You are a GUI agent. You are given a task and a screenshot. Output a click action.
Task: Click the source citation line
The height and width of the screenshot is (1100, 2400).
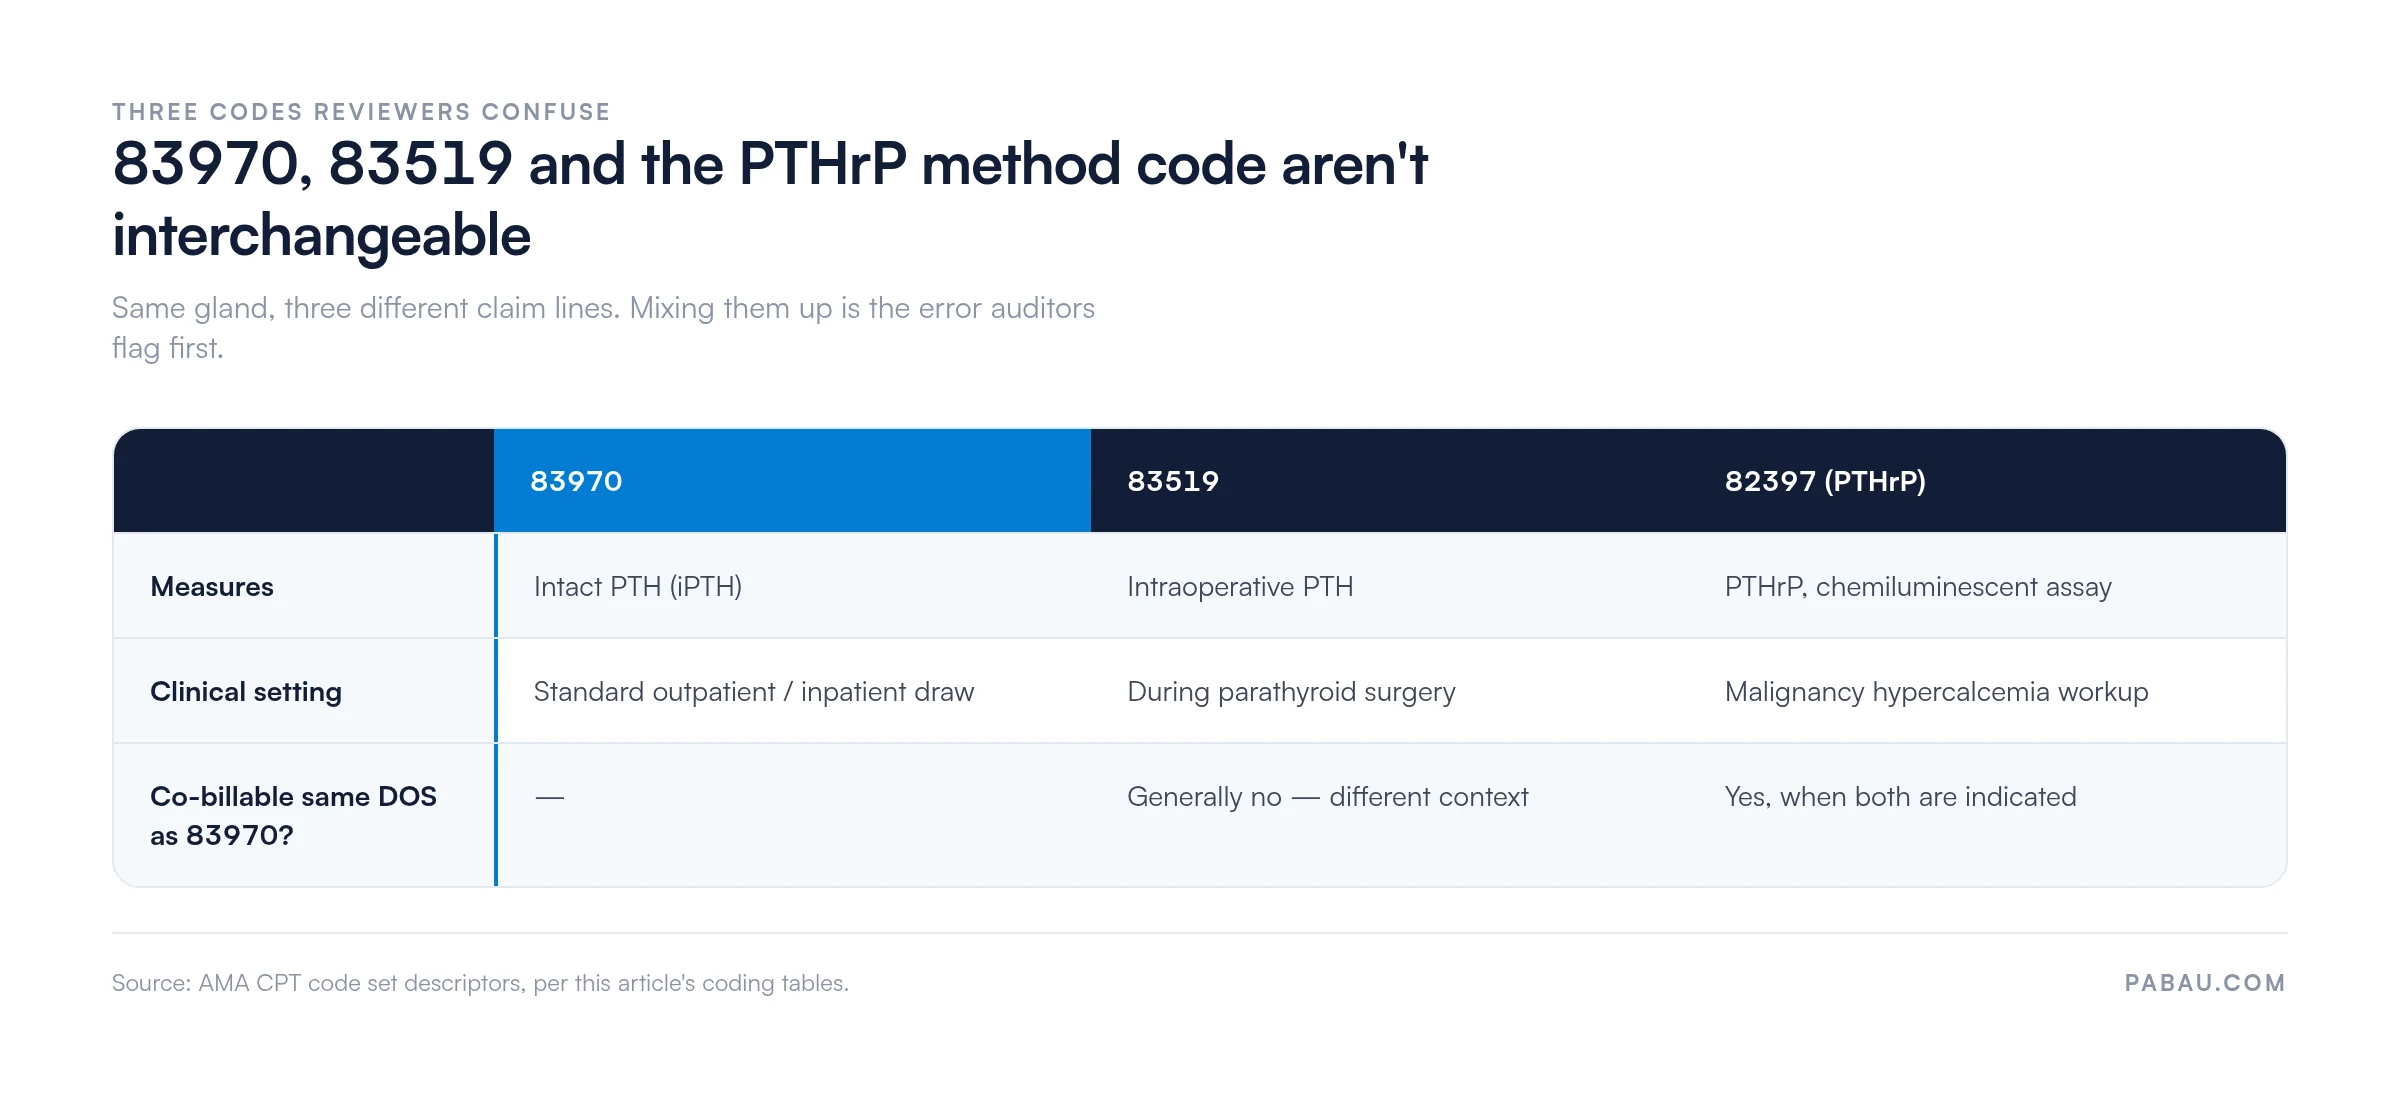pos(480,983)
